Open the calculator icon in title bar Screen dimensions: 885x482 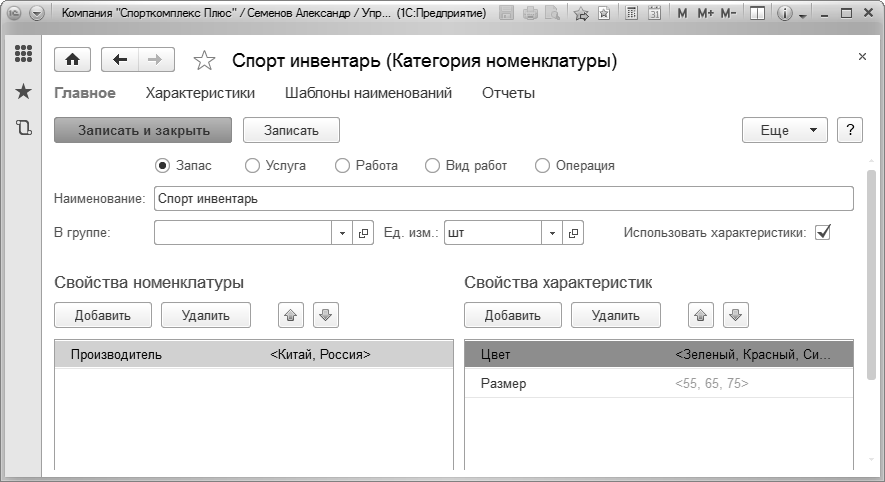[632, 13]
